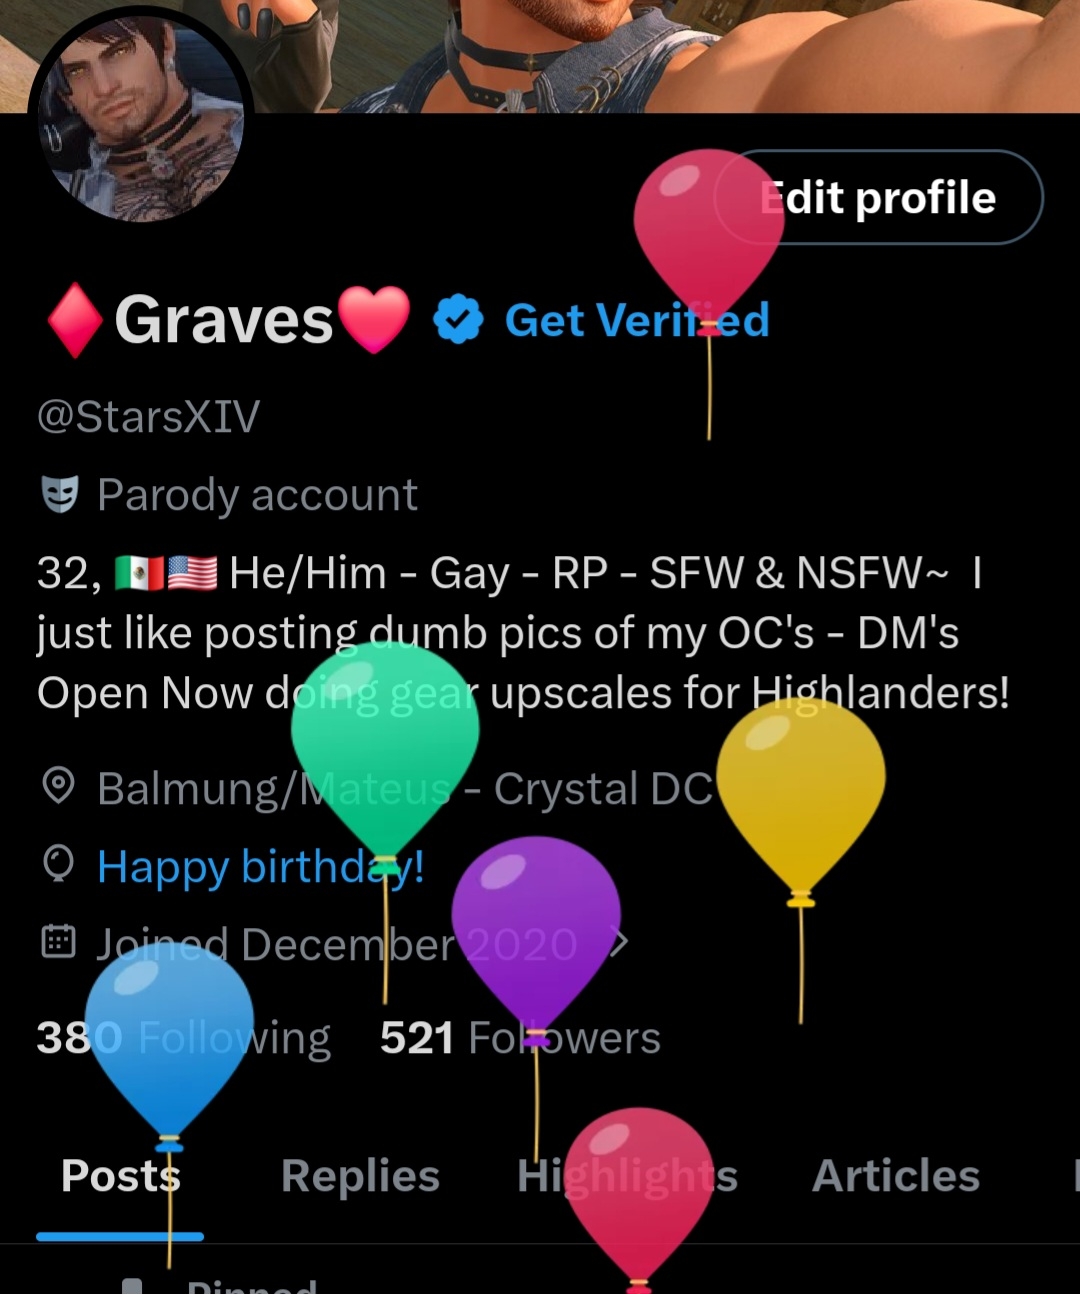Tap the Mexico flag emoji in bio
This screenshot has height=1294, width=1080.
[140, 573]
